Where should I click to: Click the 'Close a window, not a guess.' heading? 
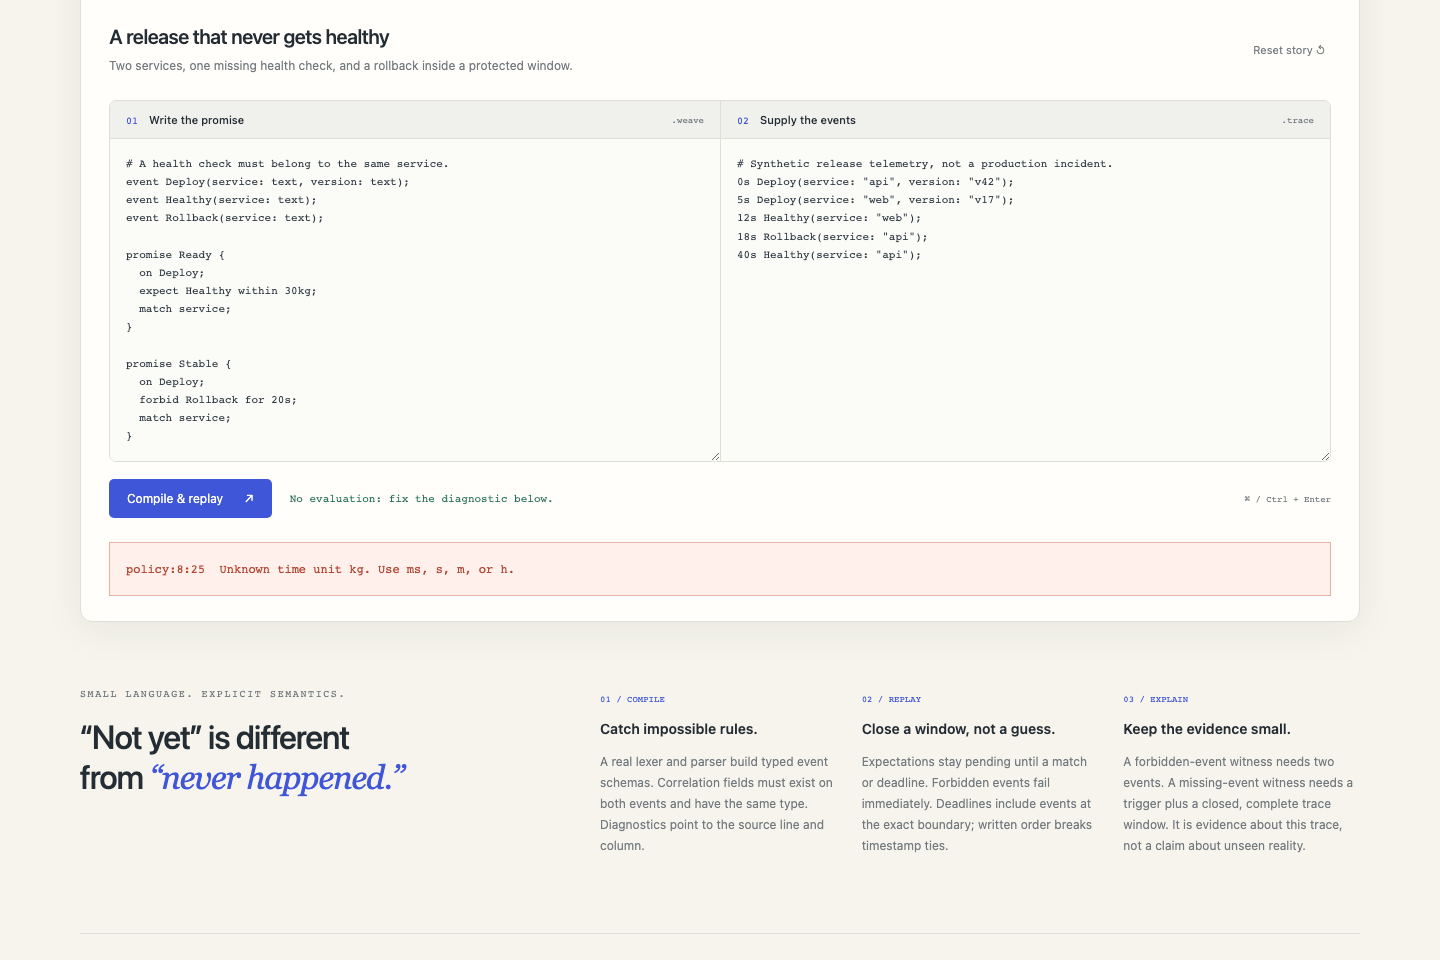958,729
